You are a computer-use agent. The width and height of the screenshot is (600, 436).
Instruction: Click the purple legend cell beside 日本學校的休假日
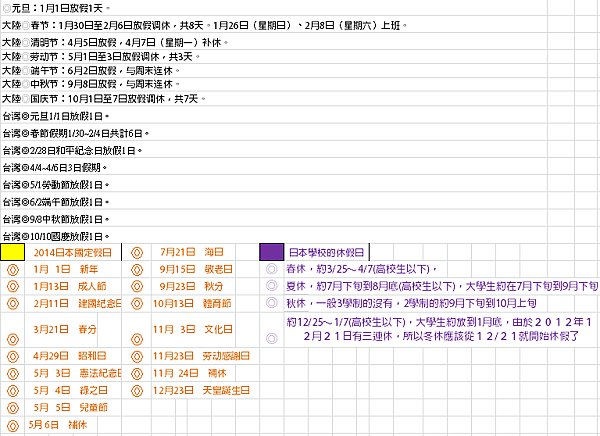tap(272, 252)
